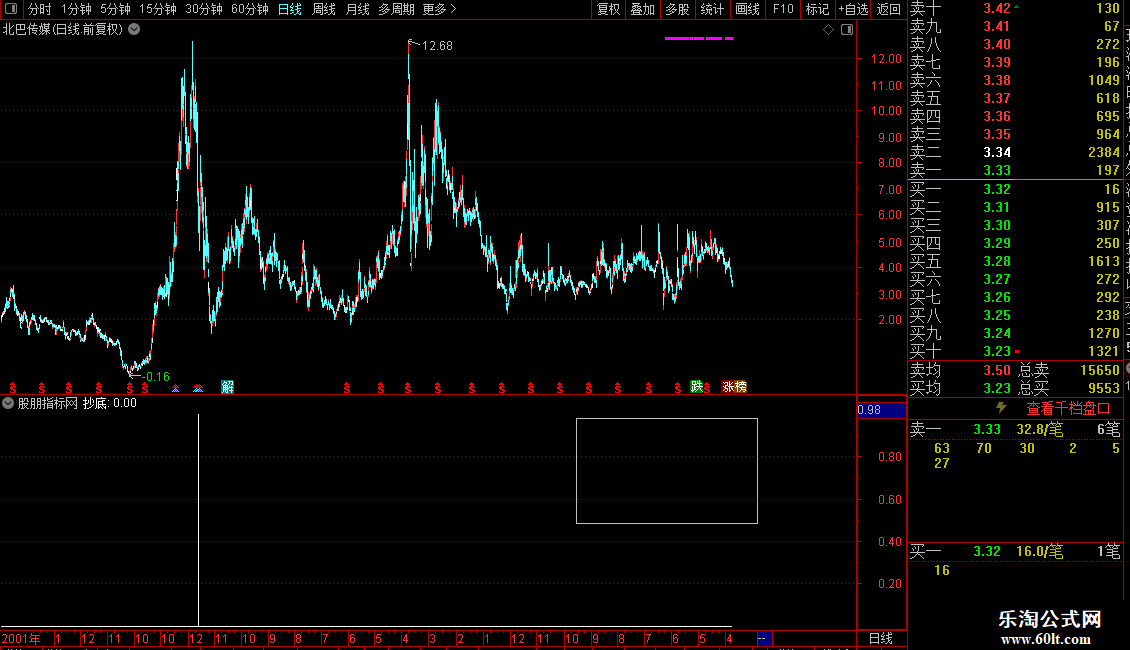The image size is (1130, 650).
Task: Toggle the left sidebar panel icon
Action: click(11, 9)
